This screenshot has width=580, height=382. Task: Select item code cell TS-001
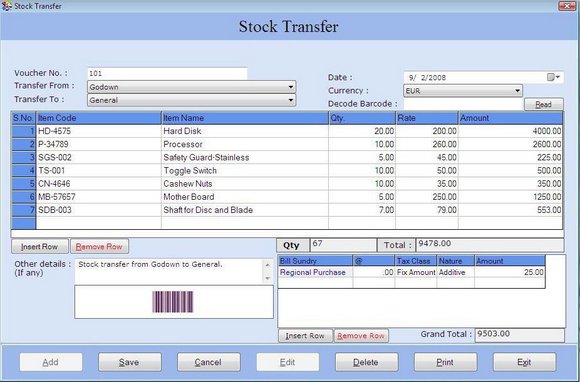98,170
